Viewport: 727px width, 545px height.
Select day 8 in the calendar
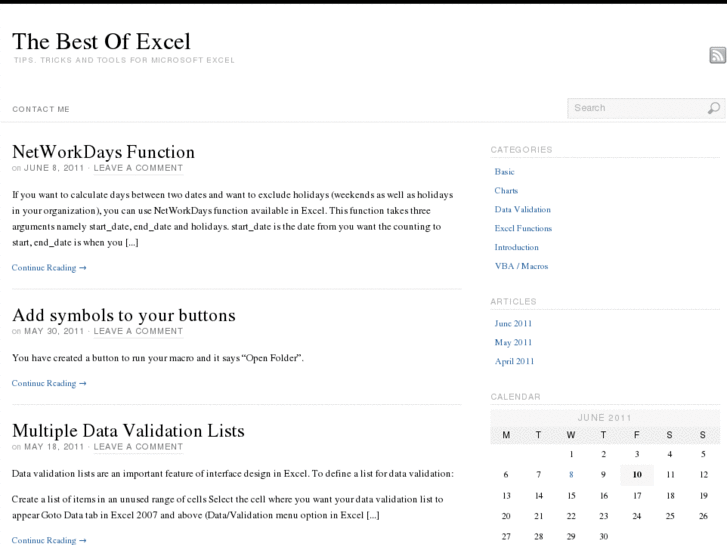click(x=571, y=475)
